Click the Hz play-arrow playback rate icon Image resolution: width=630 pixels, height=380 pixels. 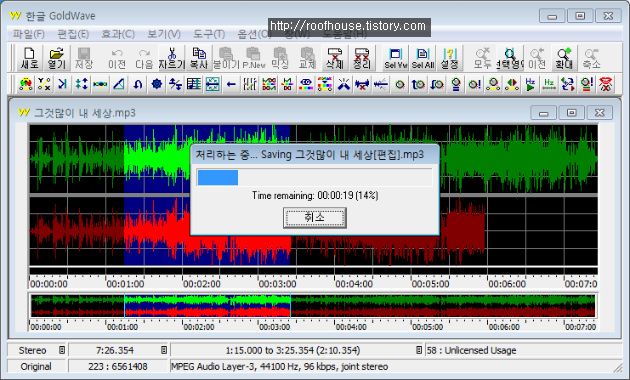click(x=530, y=84)
